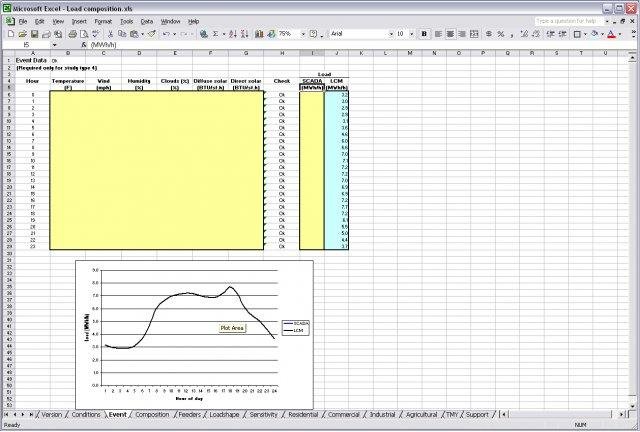Apply Percent style formatting
Viewport: 640px width, 432px height.
(500, 34)
